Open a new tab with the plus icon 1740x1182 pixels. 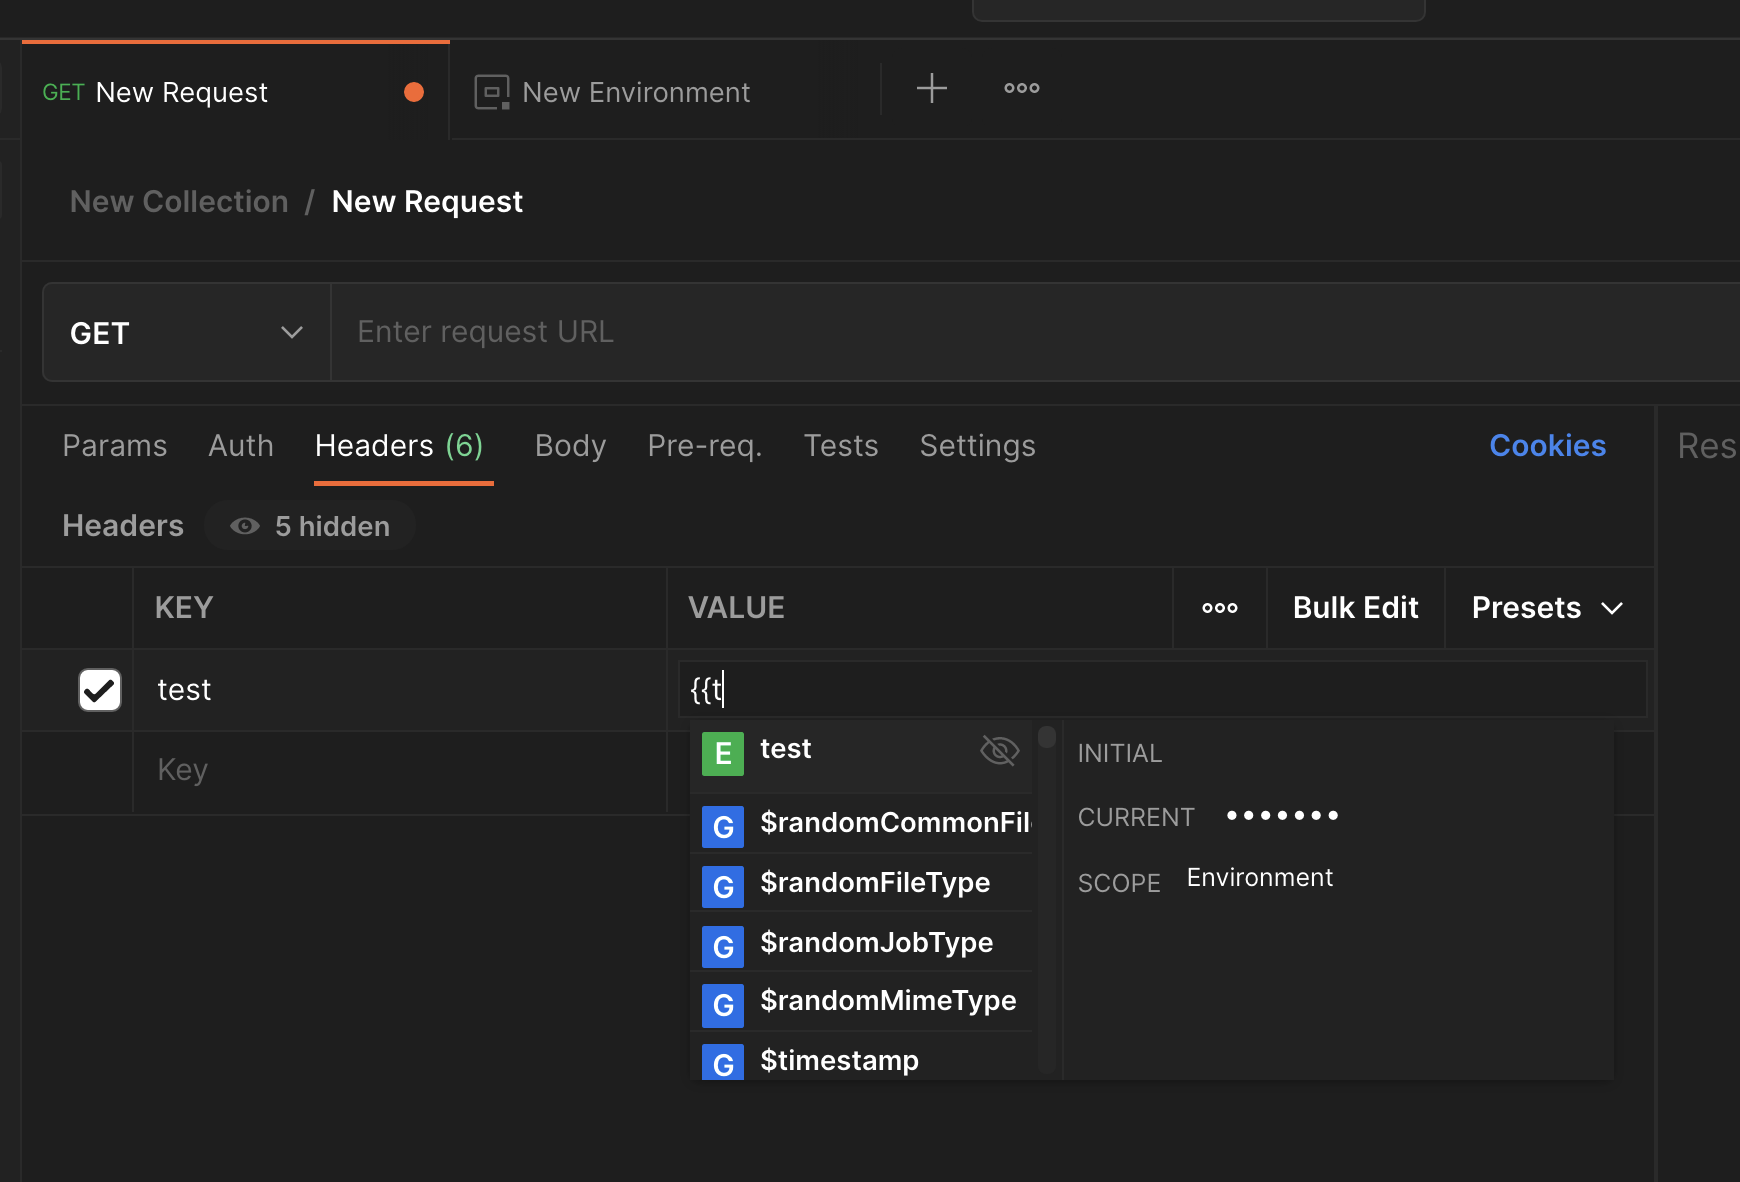pos(931,88)
